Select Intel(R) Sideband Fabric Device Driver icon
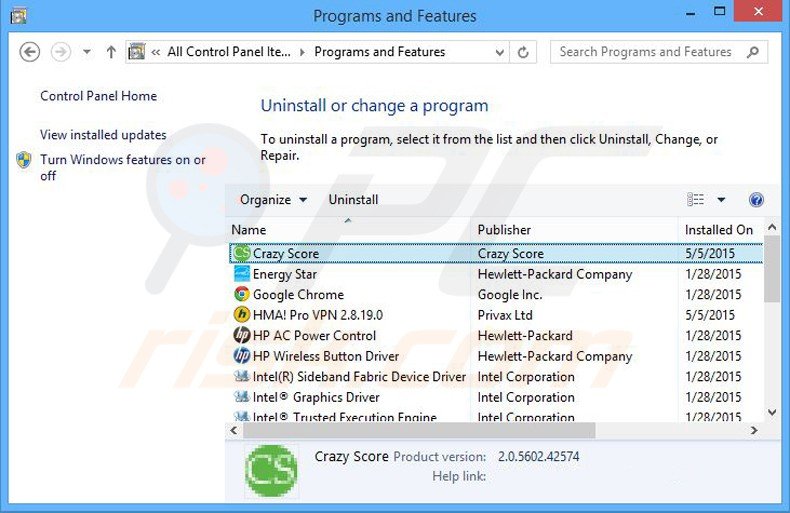 click(x=242, y=376)
